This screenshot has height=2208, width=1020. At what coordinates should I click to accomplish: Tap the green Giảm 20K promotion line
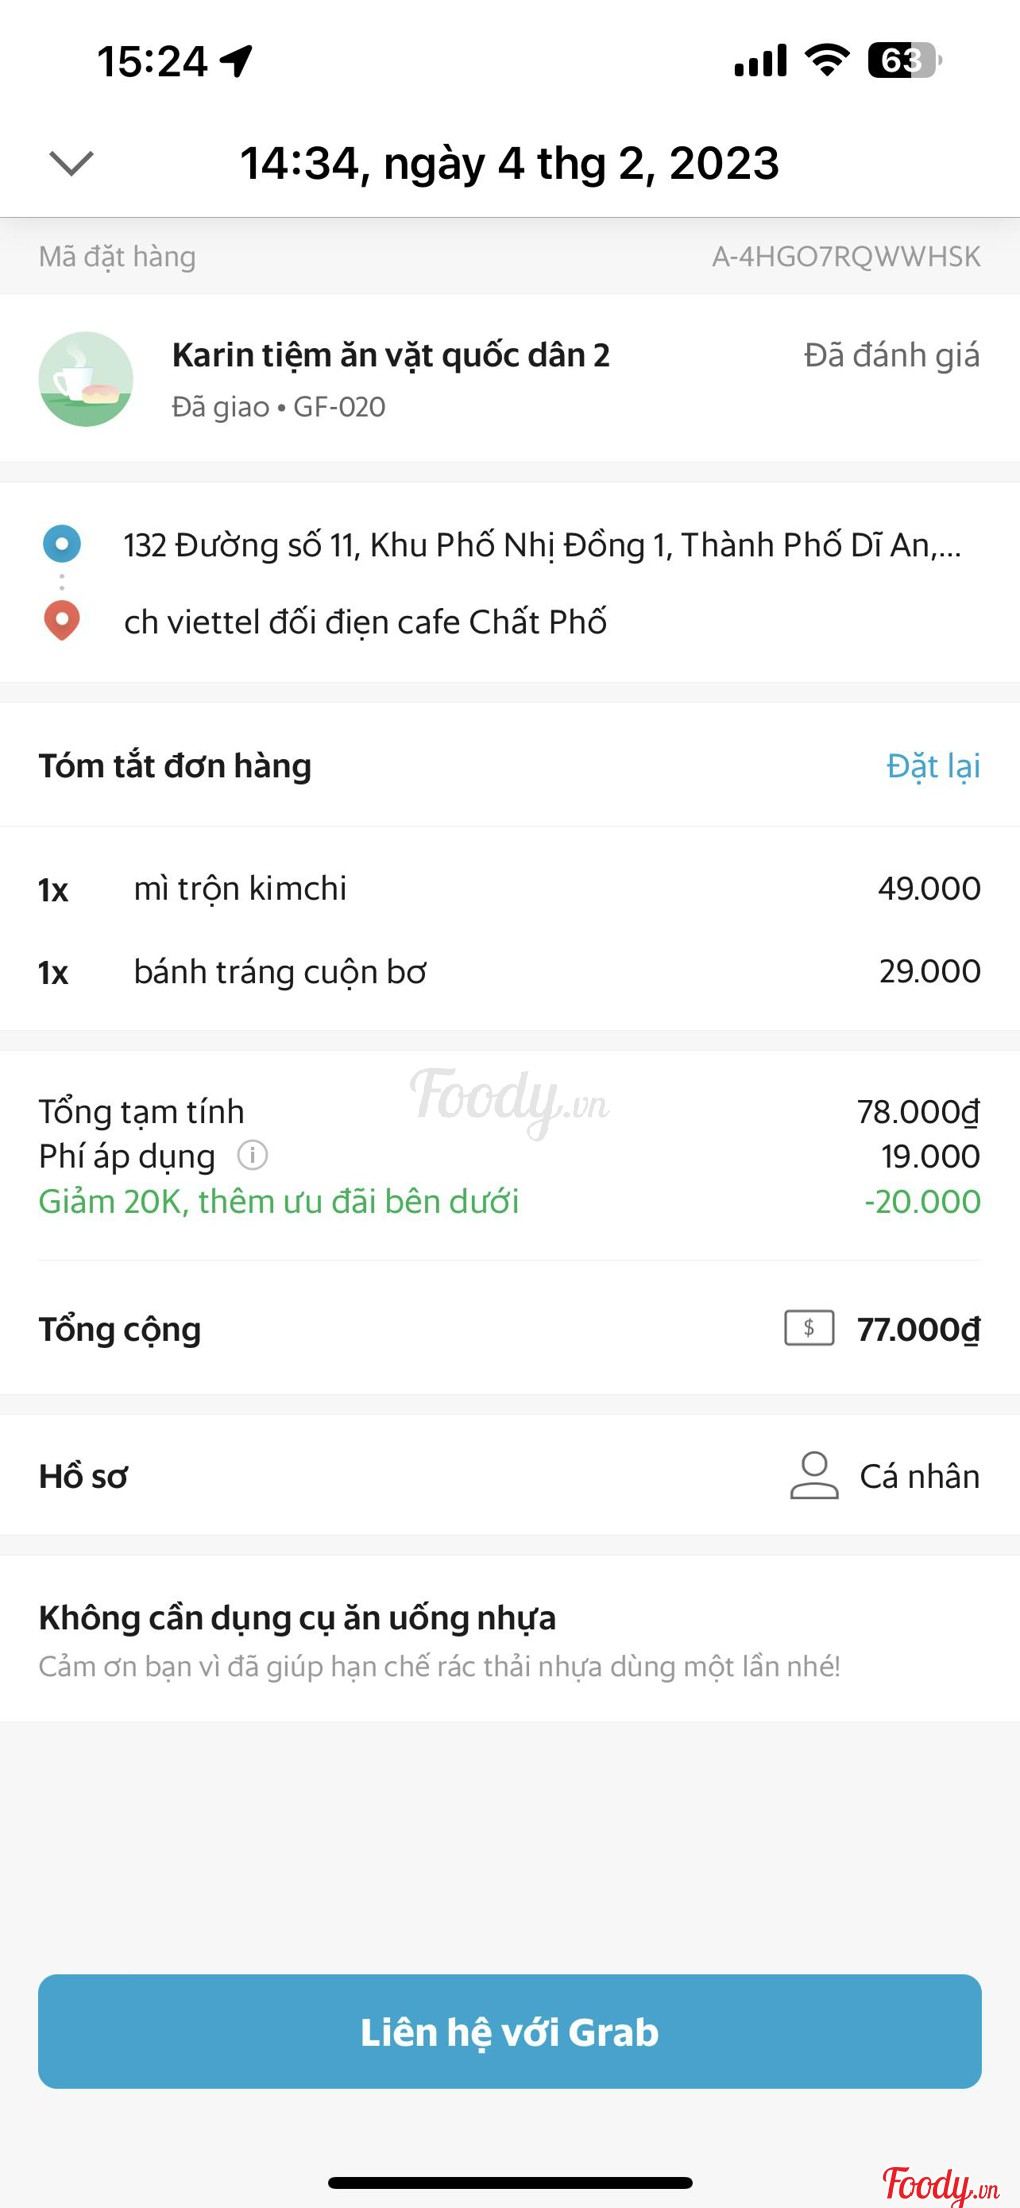[x=278, y=1201]
